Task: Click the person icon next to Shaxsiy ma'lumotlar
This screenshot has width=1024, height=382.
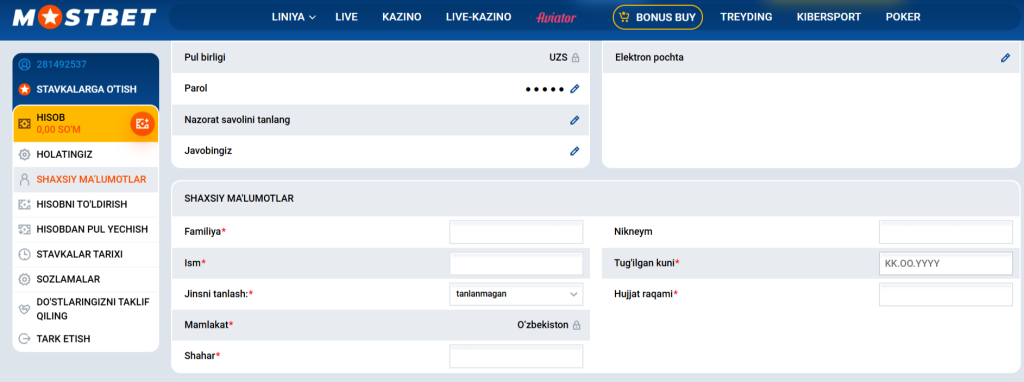Action: click(x=25, y=180)
